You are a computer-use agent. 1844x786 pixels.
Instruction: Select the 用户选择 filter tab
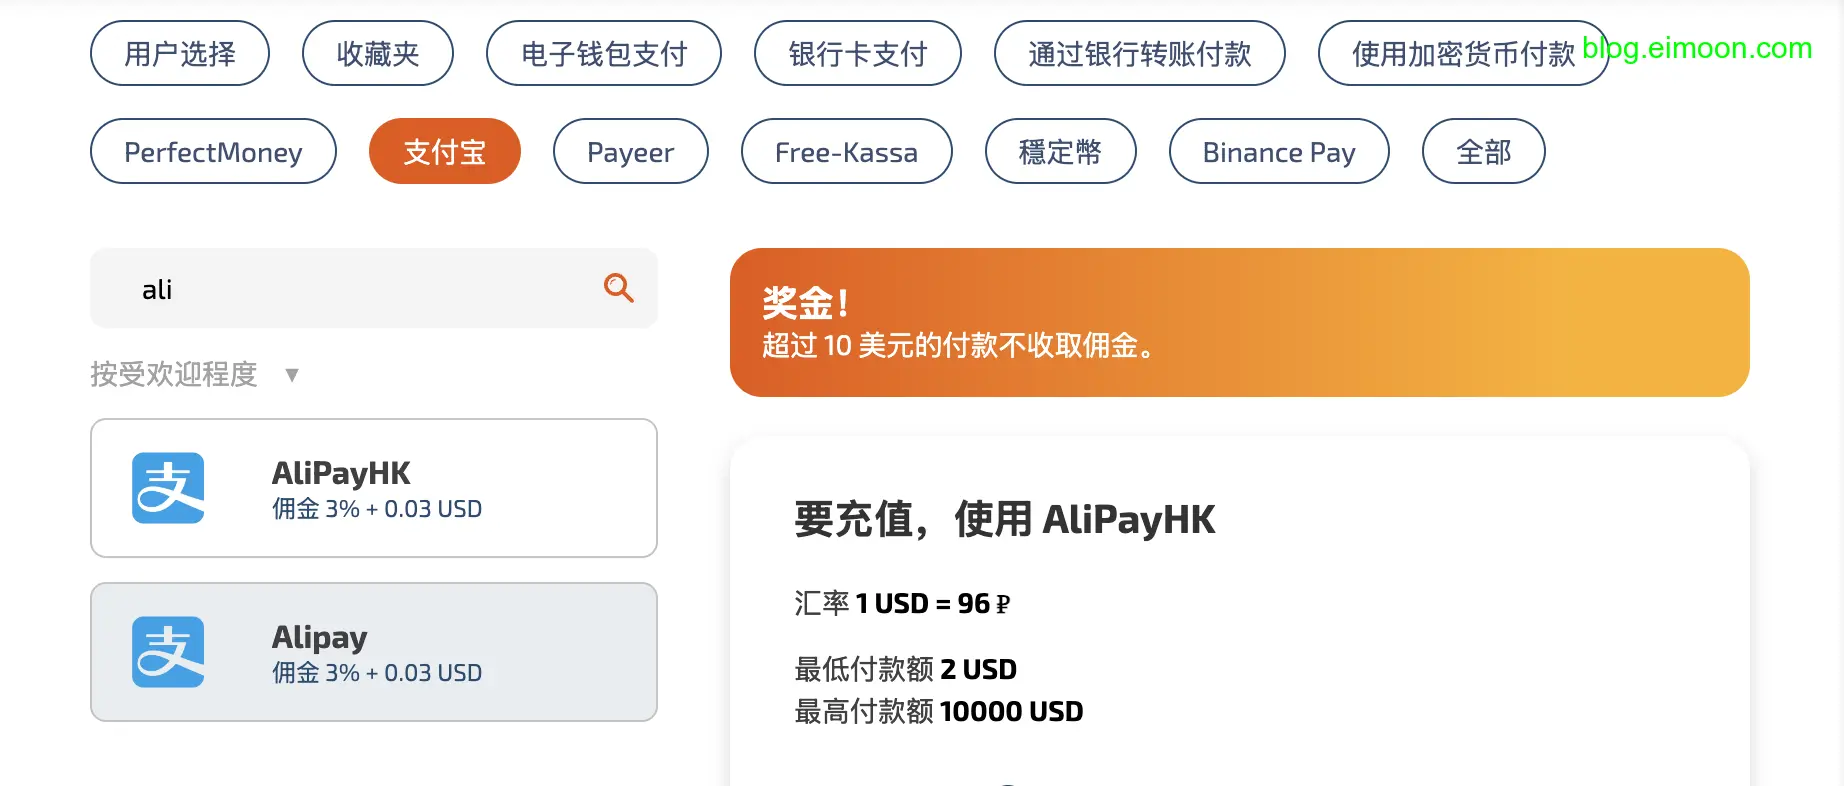click(180, 54)
